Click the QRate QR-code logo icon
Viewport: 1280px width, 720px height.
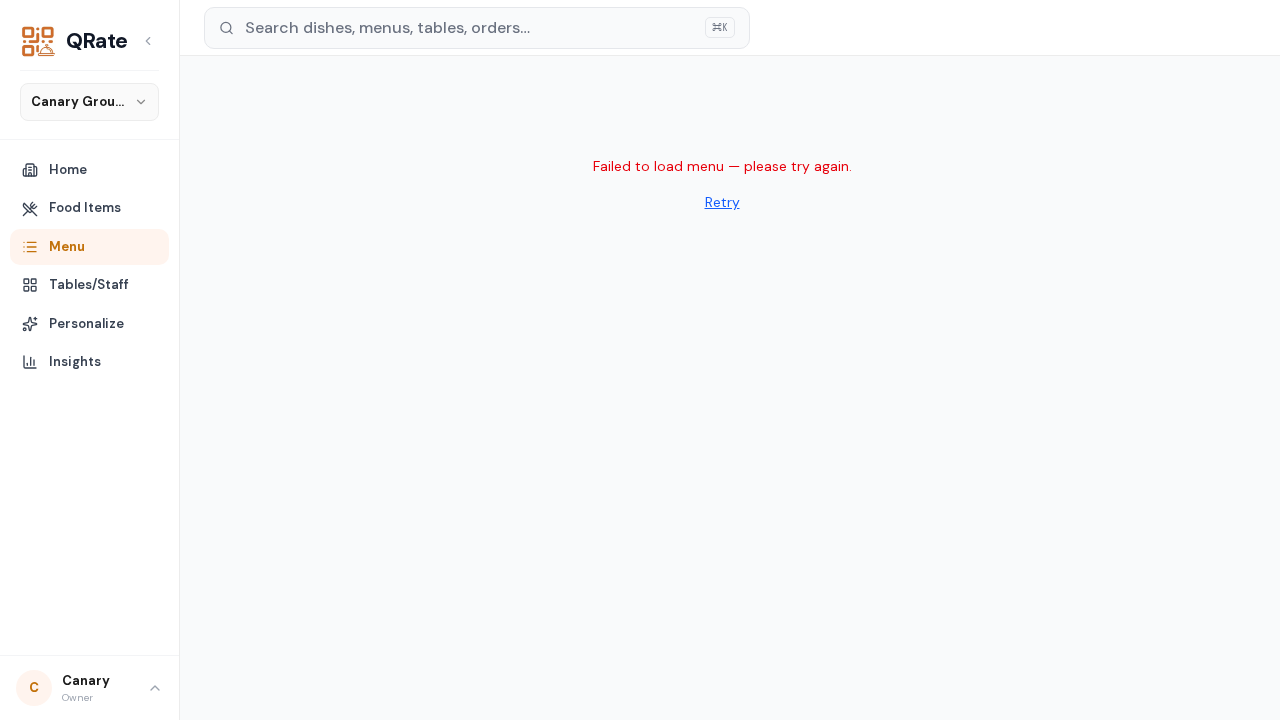[38, 41]
